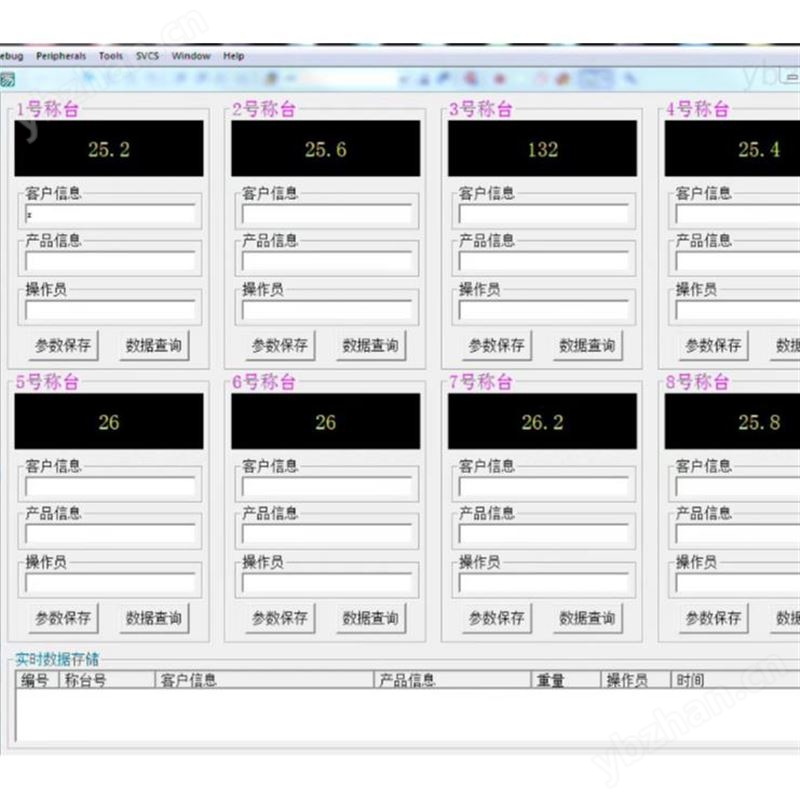Screen dimensions: 800x800
Task: Click the 25.2 weight display of 1号称台
Action: pyautogui.click(x=109, y=148)
